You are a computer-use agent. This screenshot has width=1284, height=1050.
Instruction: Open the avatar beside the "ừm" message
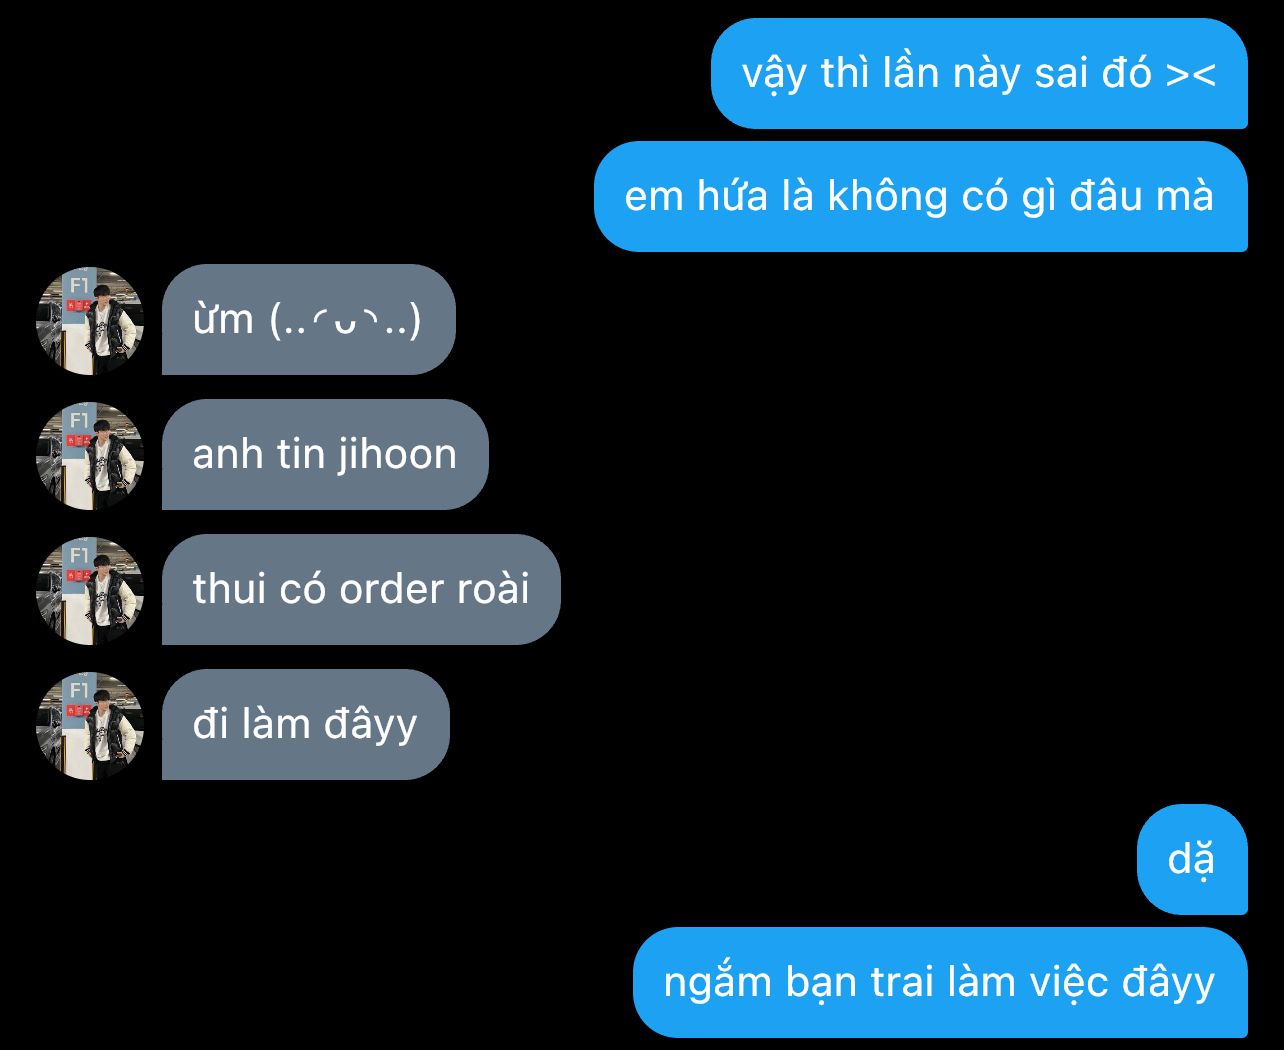90,320
